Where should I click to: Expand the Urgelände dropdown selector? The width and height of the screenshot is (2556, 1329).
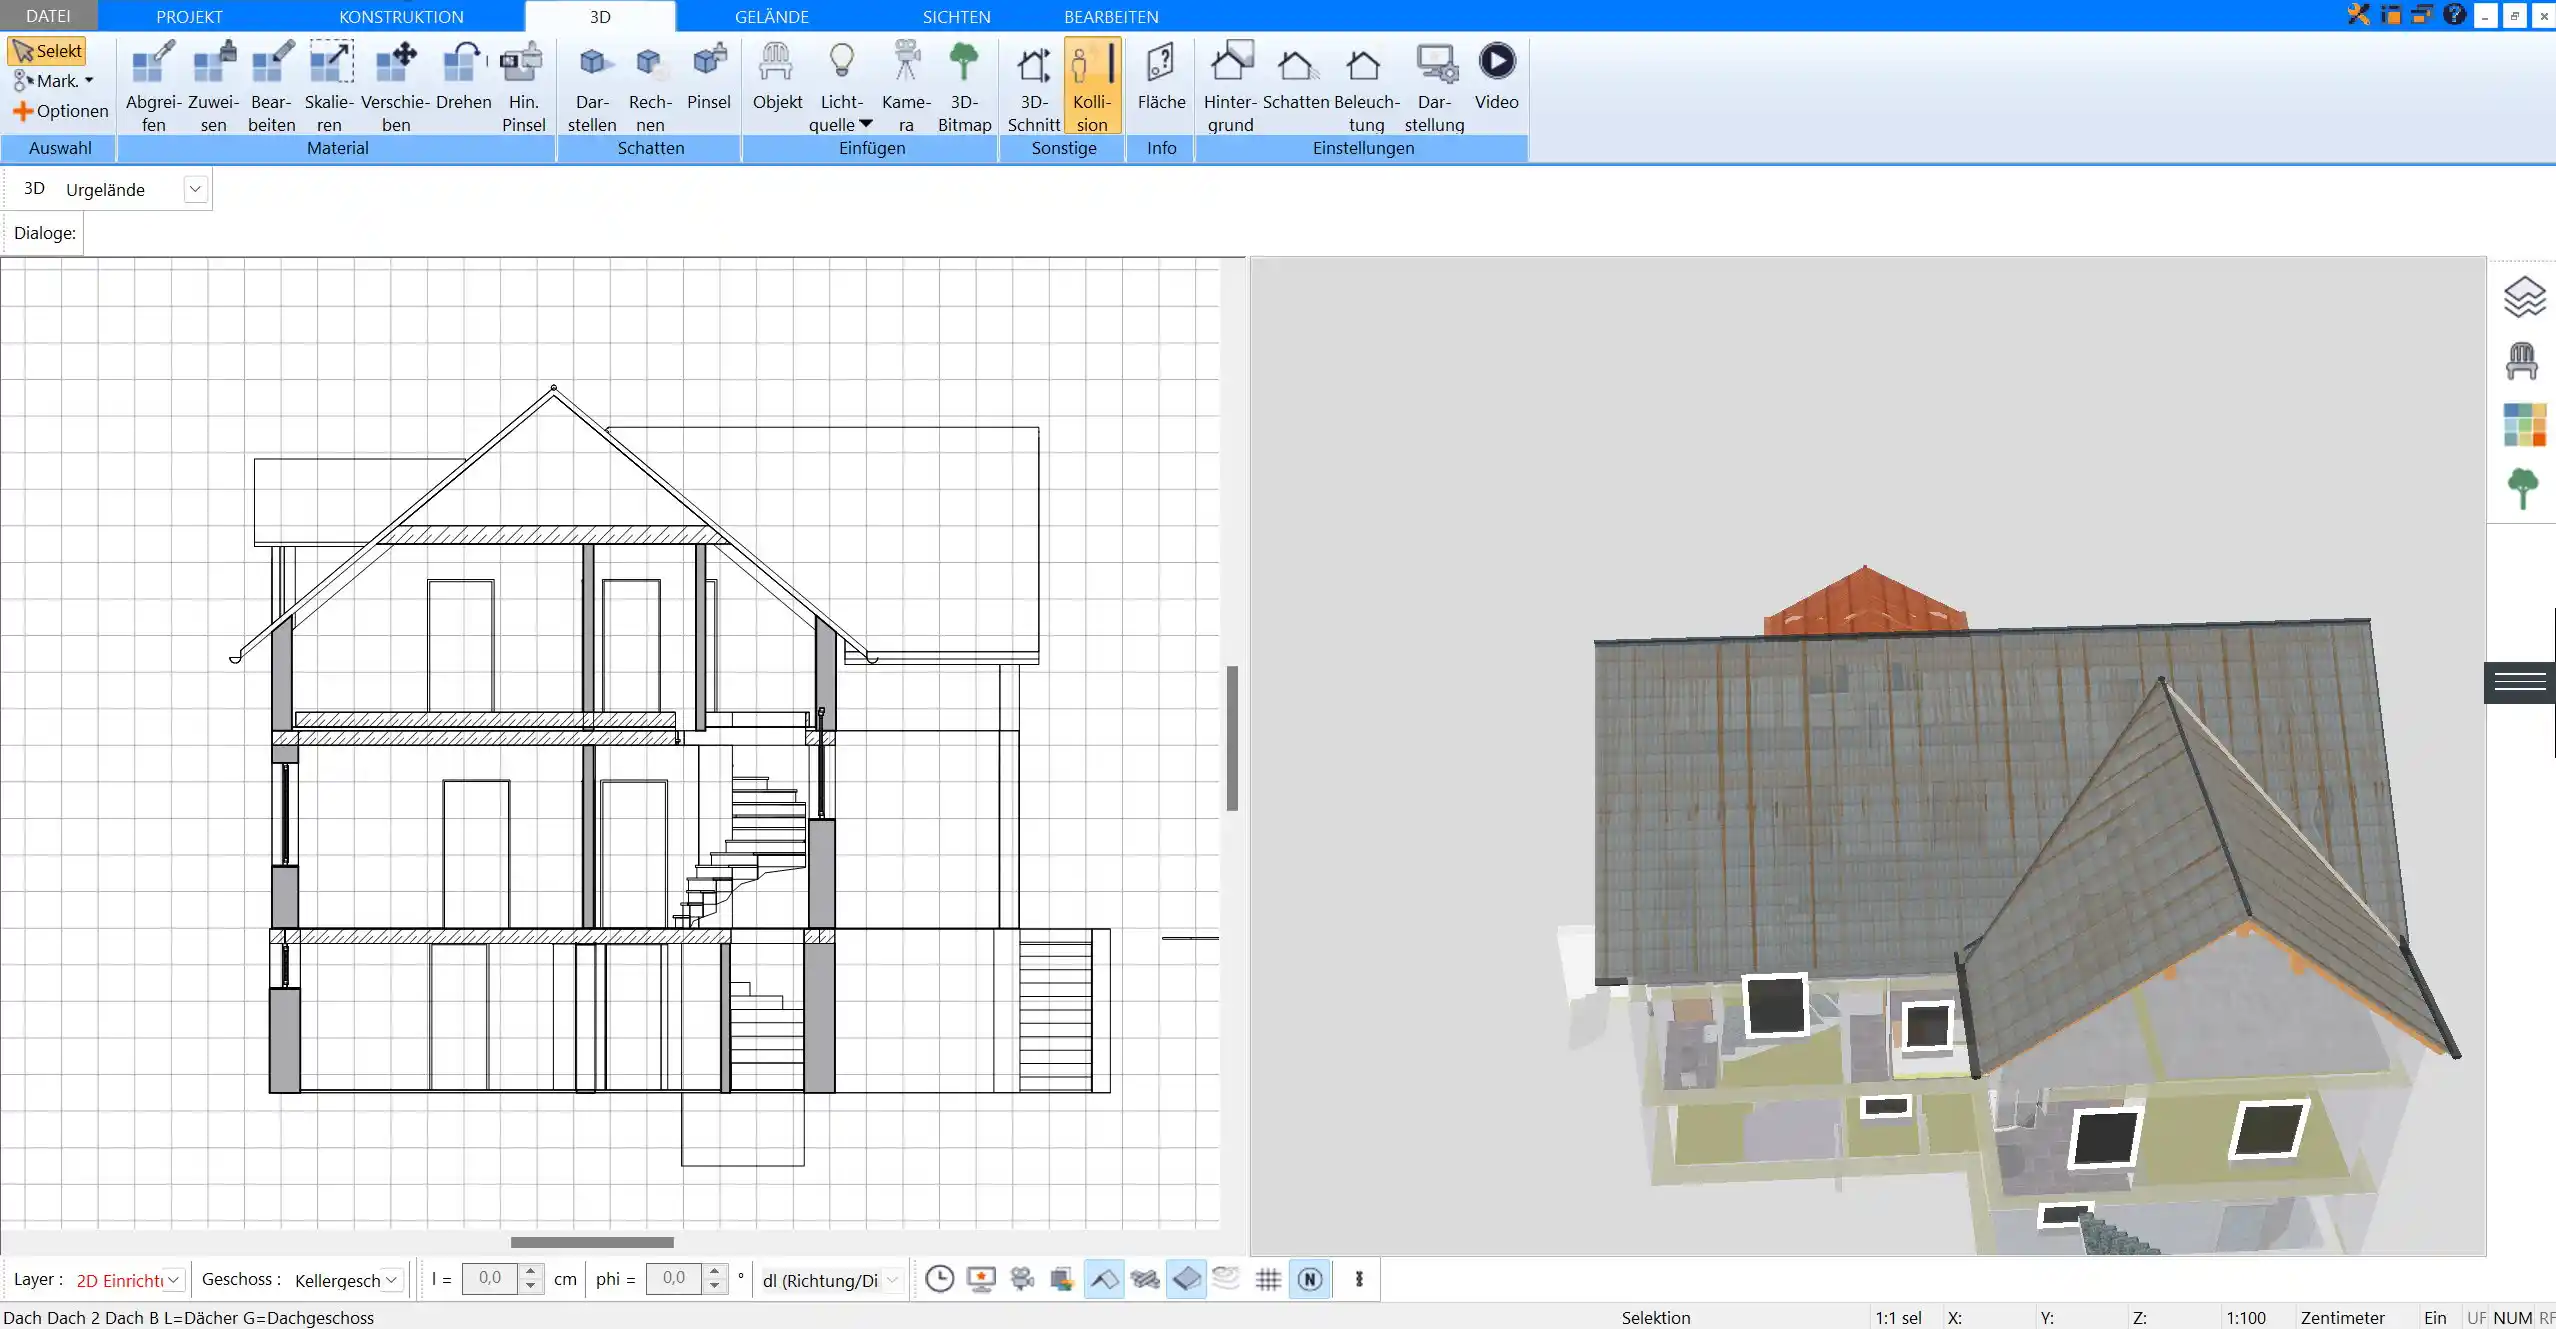click(194, 189)
